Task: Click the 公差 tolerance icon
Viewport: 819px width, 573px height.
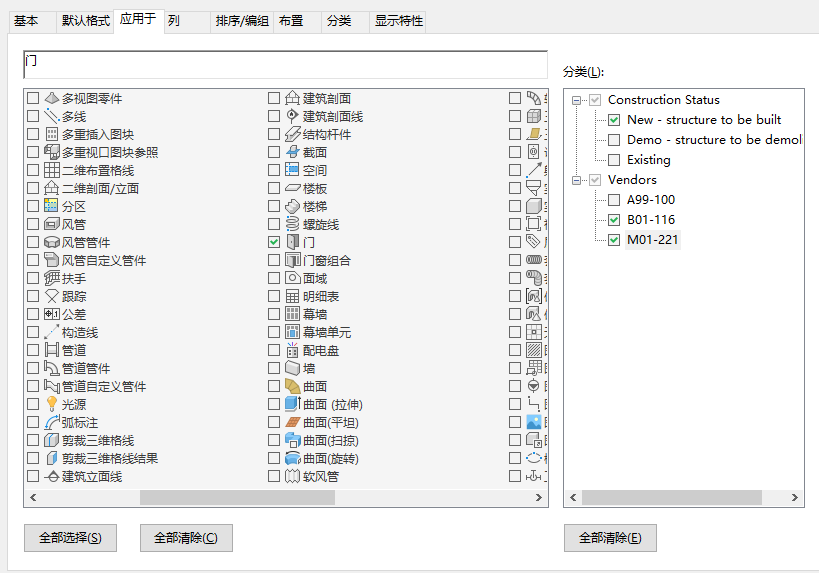Action: click(x=52, y=314)
